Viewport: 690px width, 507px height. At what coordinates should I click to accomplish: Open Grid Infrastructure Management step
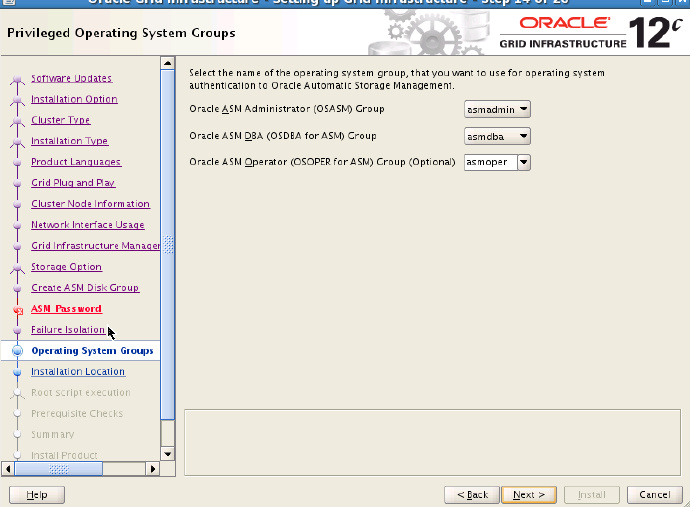pos(95,246)
